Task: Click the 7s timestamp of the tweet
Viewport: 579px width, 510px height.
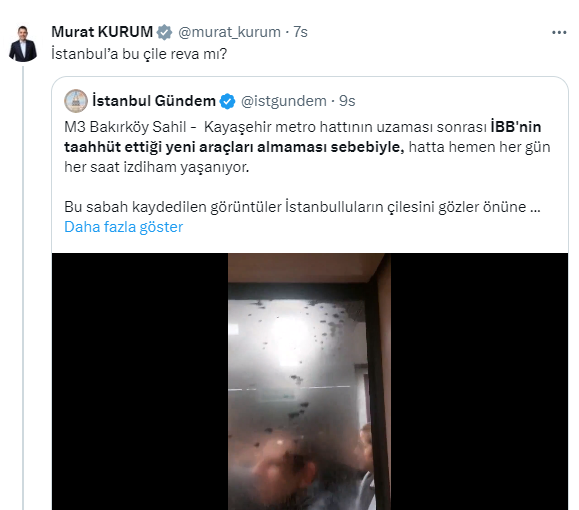Action: (300, 32)
